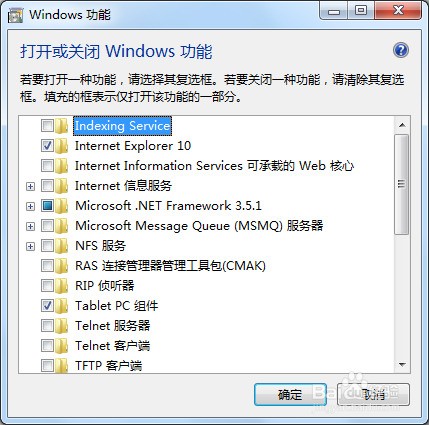Click the TFTP 客户端 folder icon
This screenshot has width=429, height=425.
61,366
